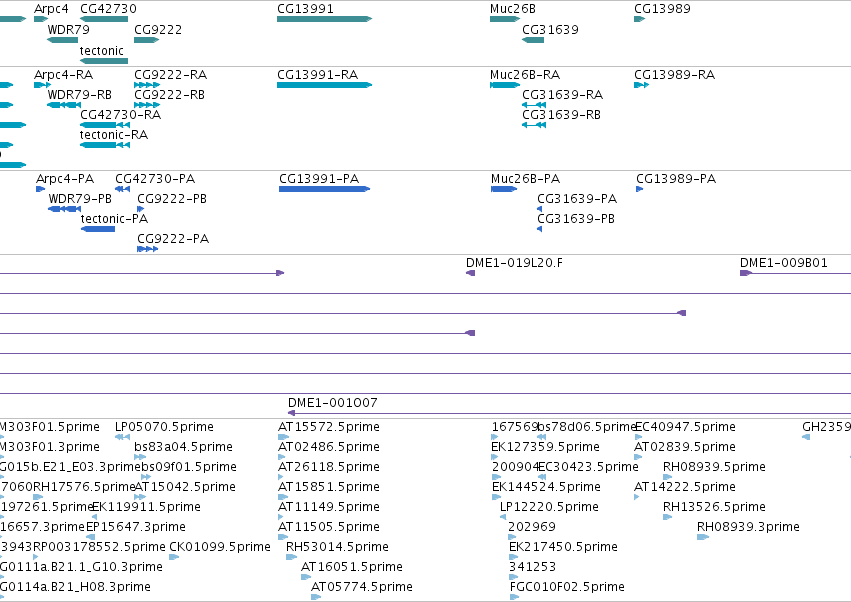Select the CG31639-RA transcript label
851x602 pixels.
tap(562, 94)
